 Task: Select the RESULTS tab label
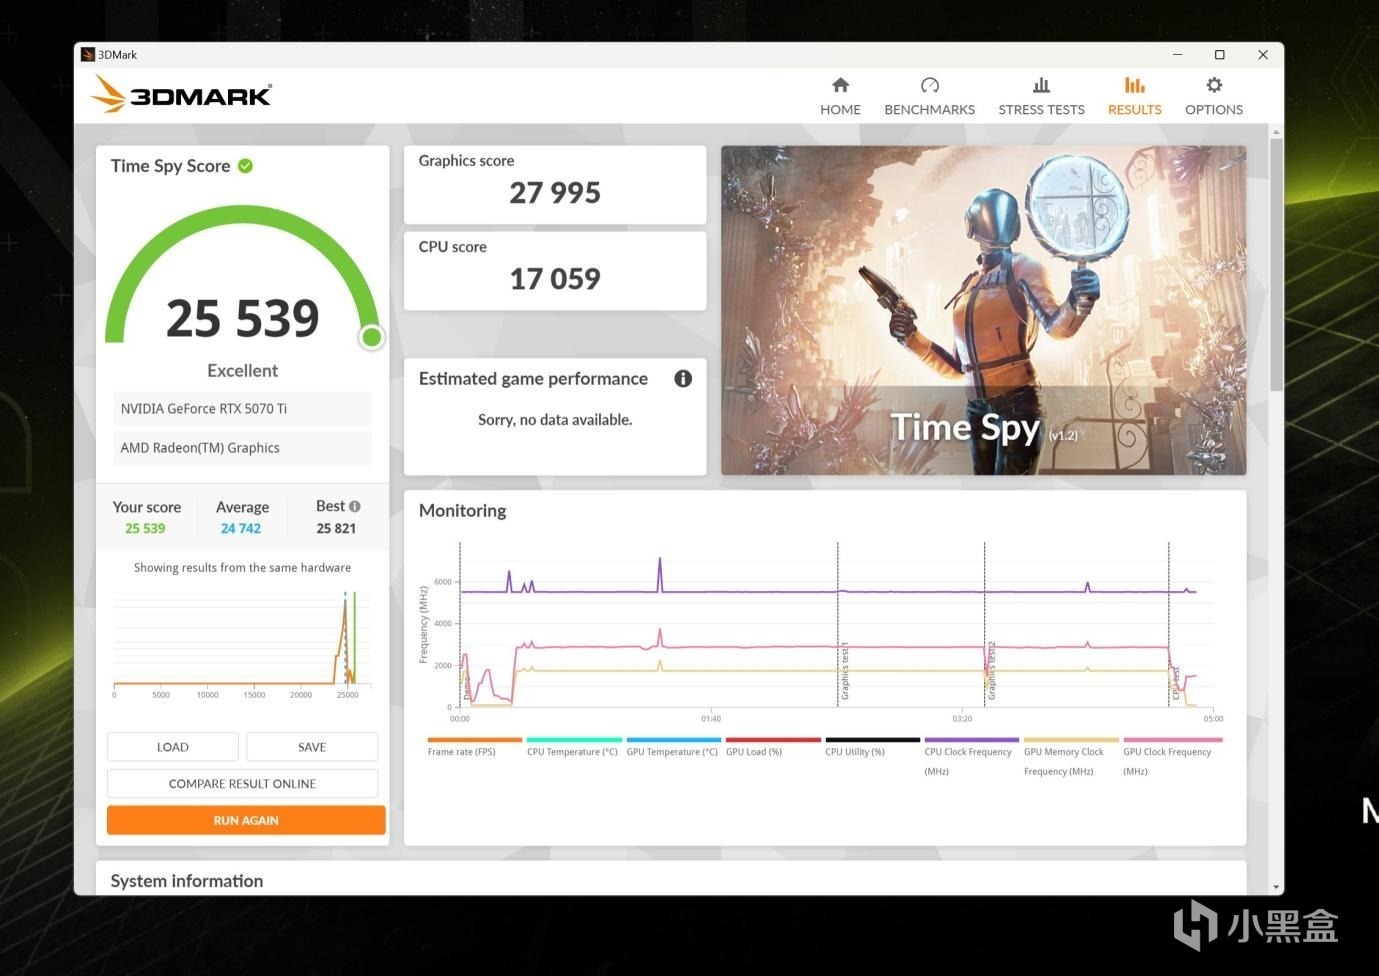click(1135, 110)
